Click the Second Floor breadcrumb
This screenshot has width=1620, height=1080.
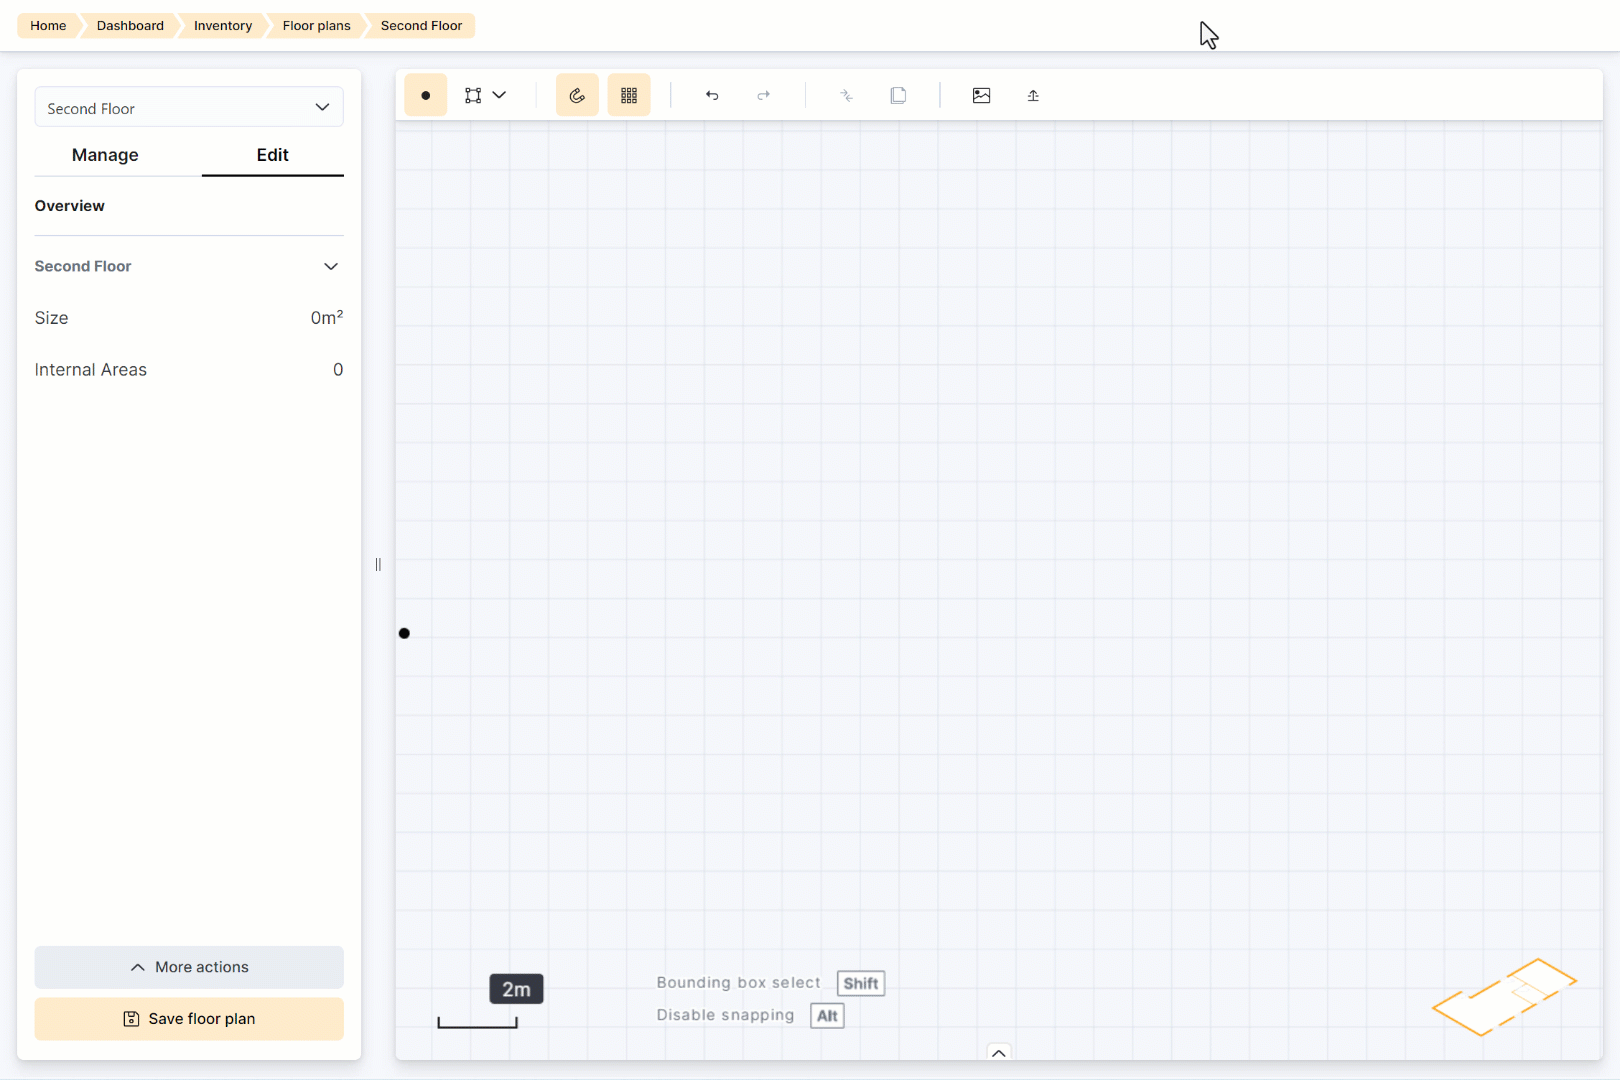coord(421,25)
